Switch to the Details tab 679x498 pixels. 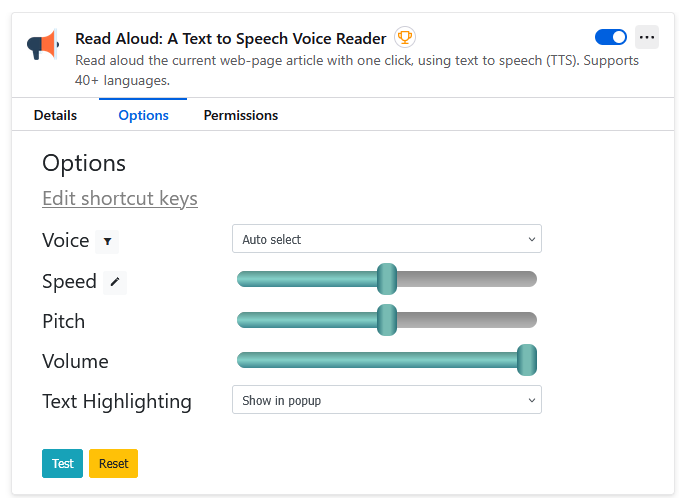[55, 115]
